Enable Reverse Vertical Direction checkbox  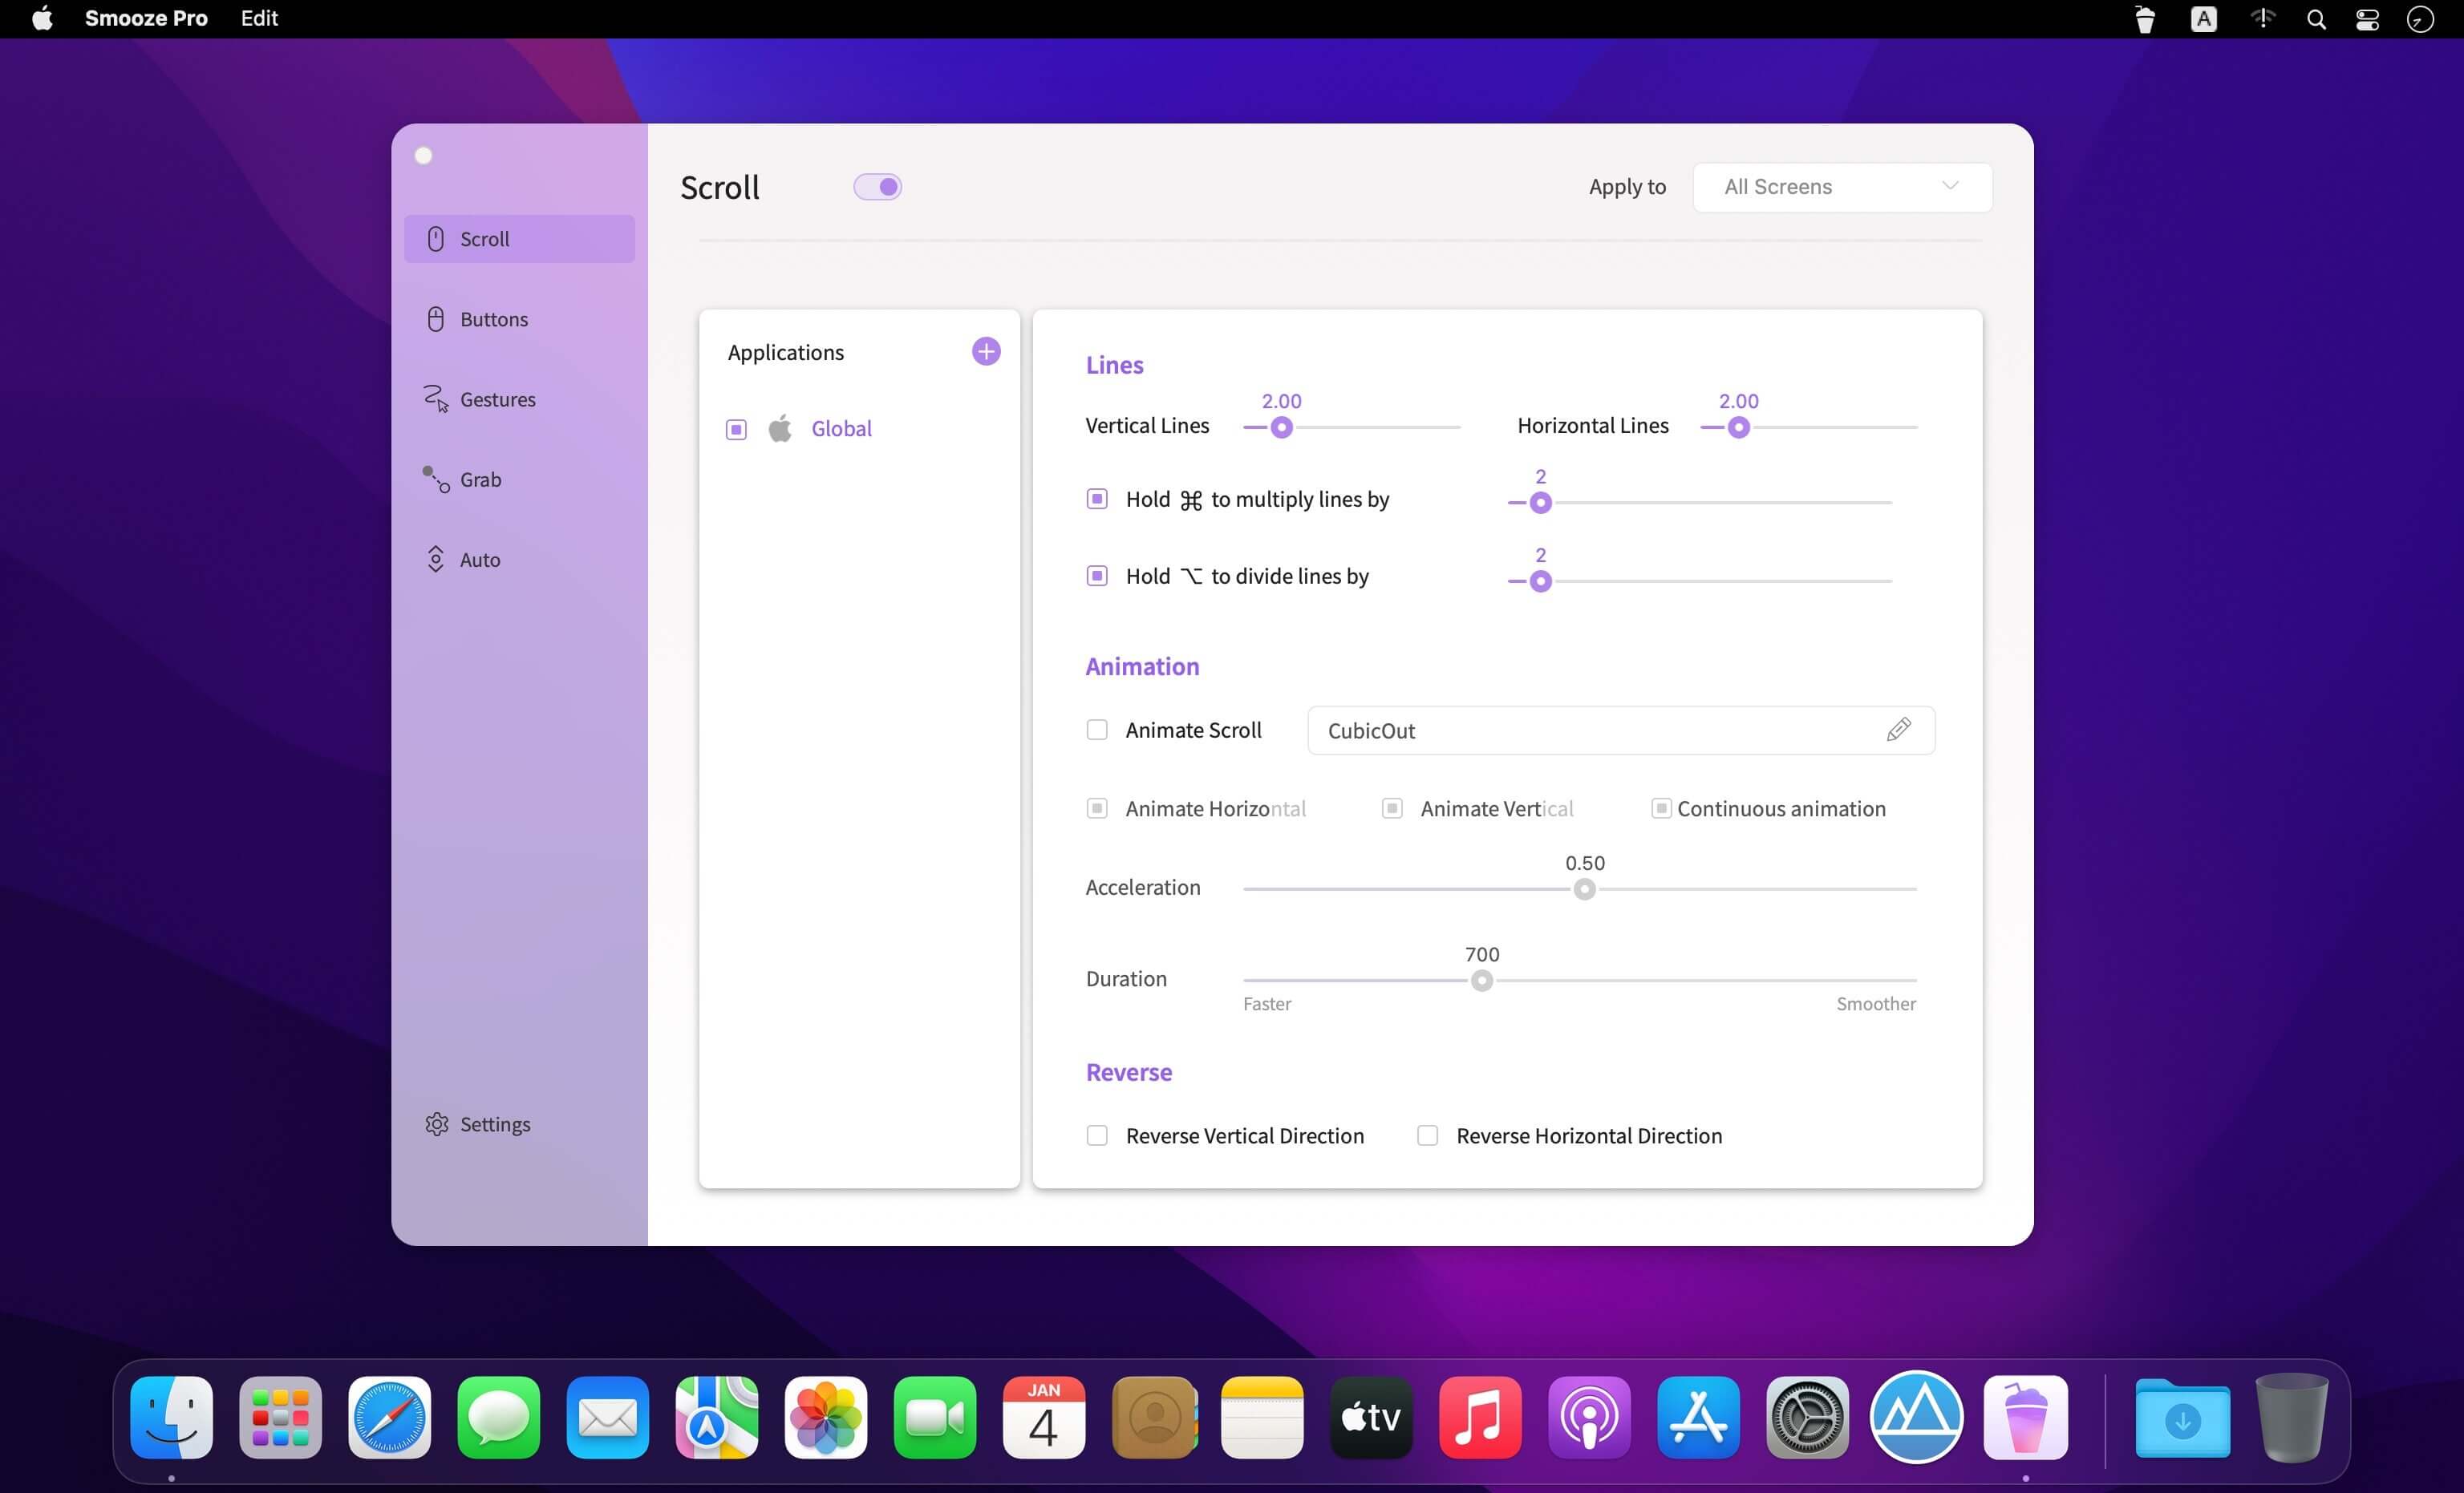(1095, 1135)
